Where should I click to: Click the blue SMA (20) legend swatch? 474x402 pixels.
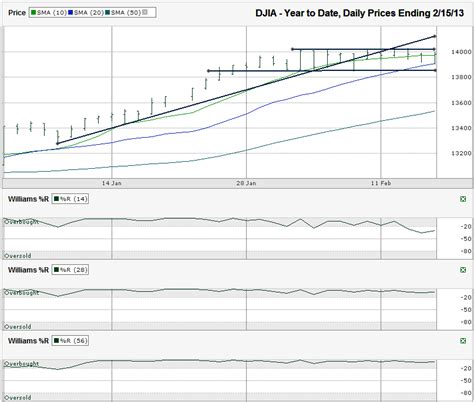tap(70, 13)
